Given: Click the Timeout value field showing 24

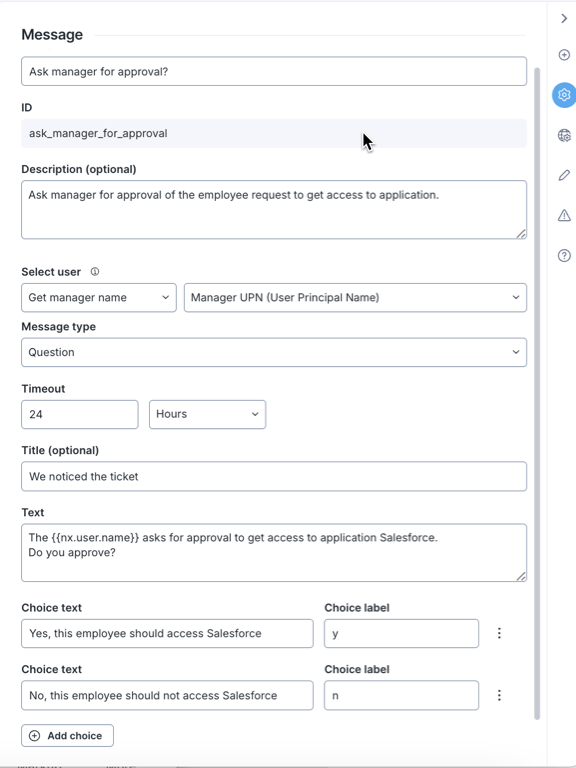Looking at the screenshot, I should (80, 414).
